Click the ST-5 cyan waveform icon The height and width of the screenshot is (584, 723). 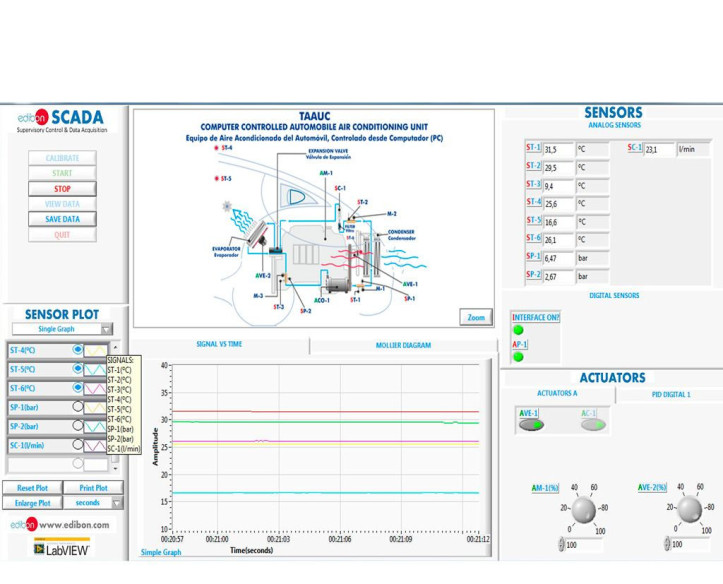[x=95, y=369]
